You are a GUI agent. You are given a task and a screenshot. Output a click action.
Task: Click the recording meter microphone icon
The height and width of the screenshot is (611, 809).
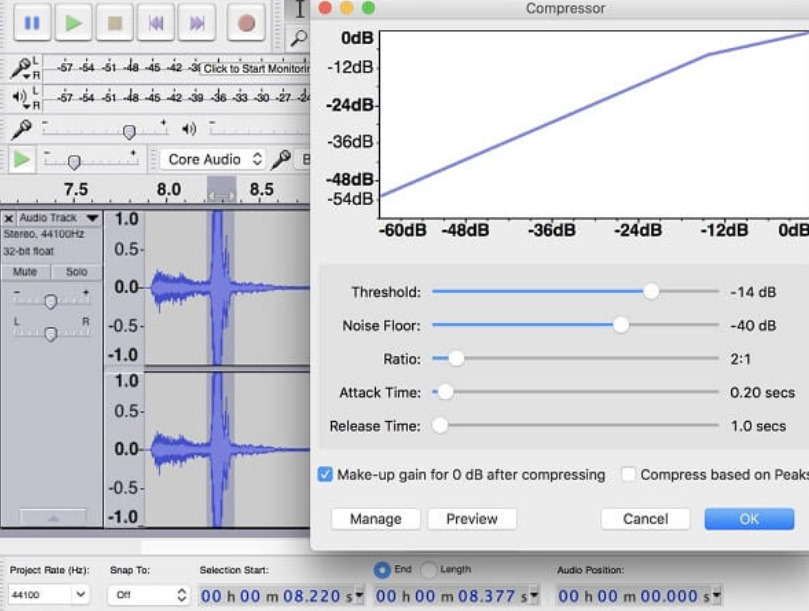21,68
